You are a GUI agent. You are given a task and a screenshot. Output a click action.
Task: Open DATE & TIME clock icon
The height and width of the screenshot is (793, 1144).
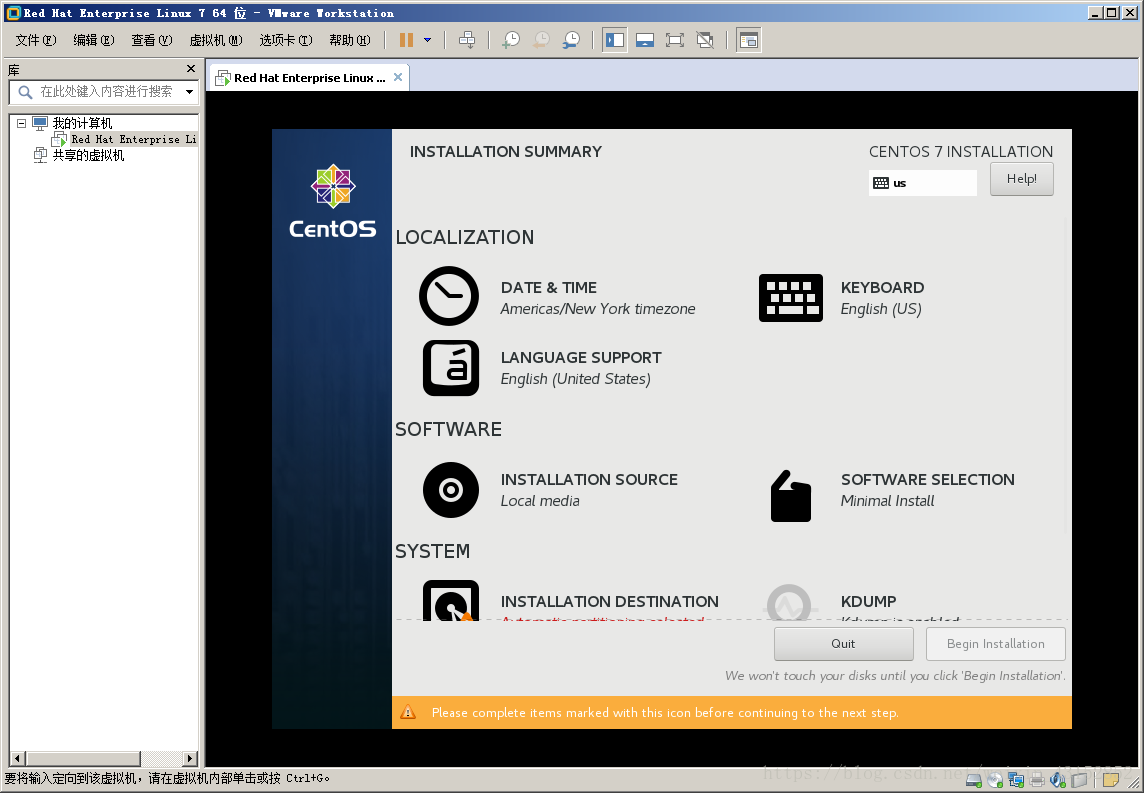click(449, 295)
